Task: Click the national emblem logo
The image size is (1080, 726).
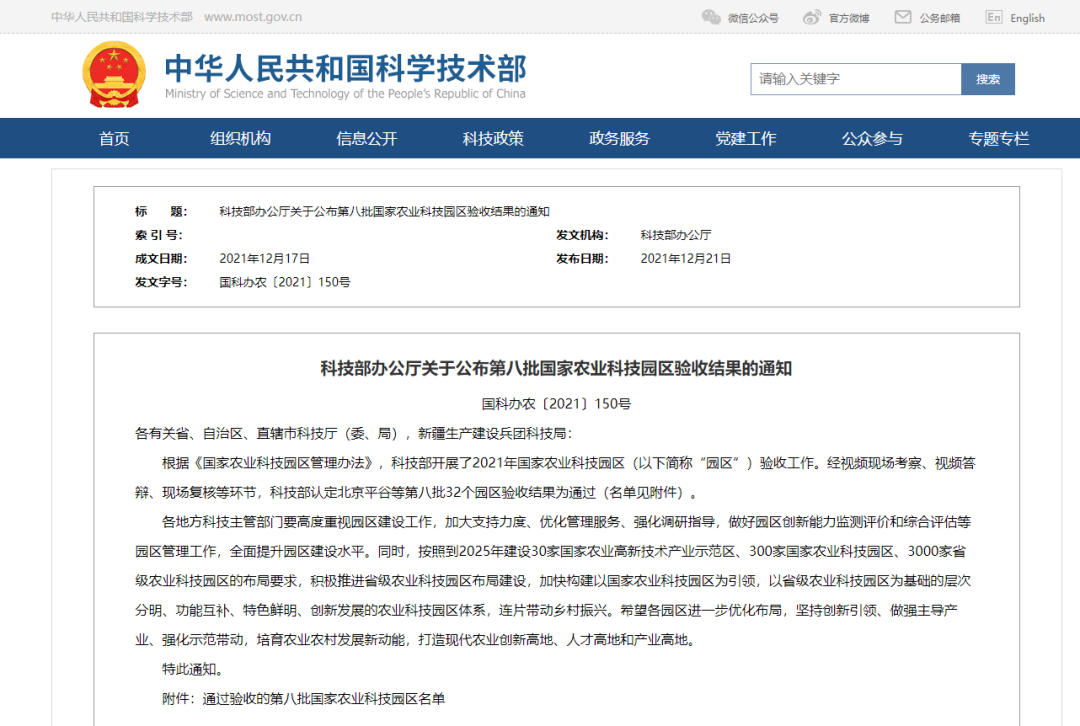Action: 114,74
